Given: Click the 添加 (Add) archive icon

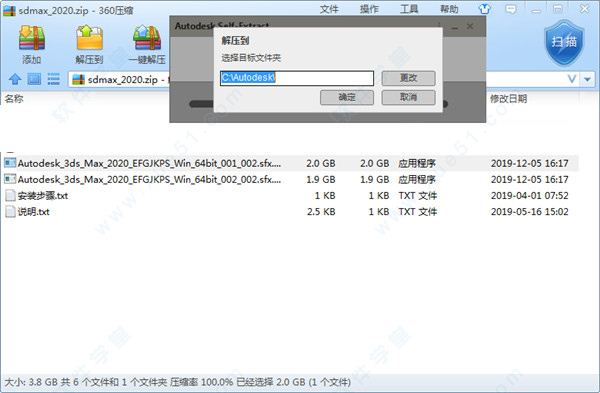Looking at the screenshot, I should pos(32,38).
